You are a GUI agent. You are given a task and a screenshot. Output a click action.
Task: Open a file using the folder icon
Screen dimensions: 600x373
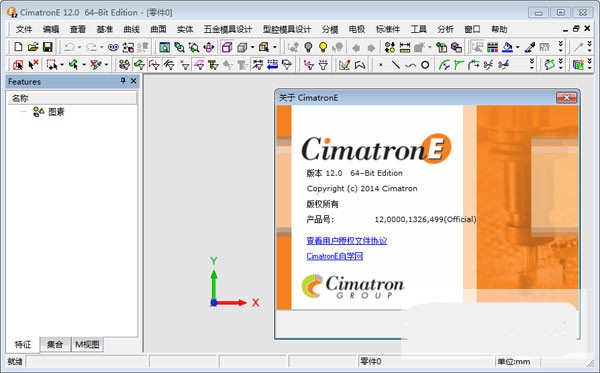[x=33, y=47]
